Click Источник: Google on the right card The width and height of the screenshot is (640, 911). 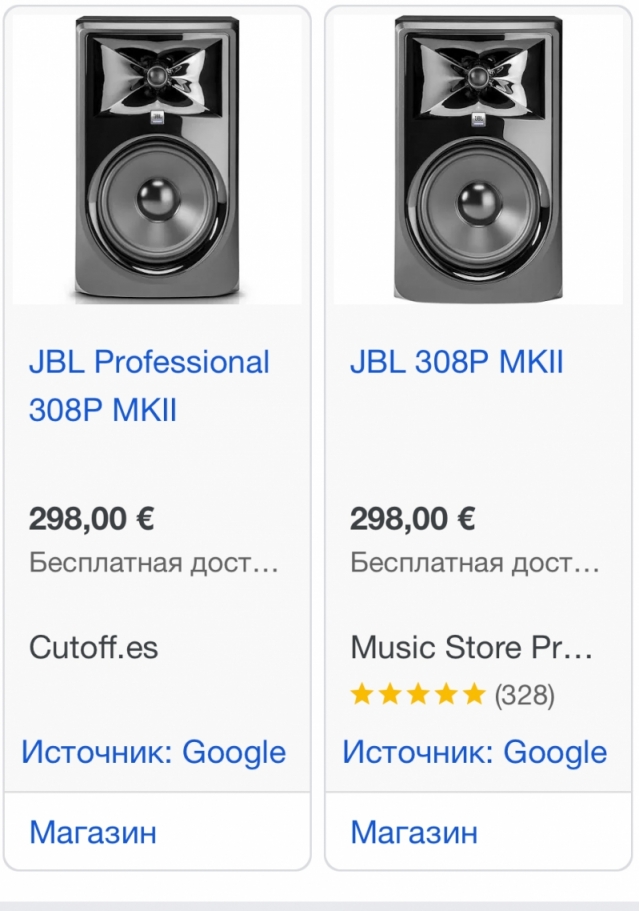point(475,752)
